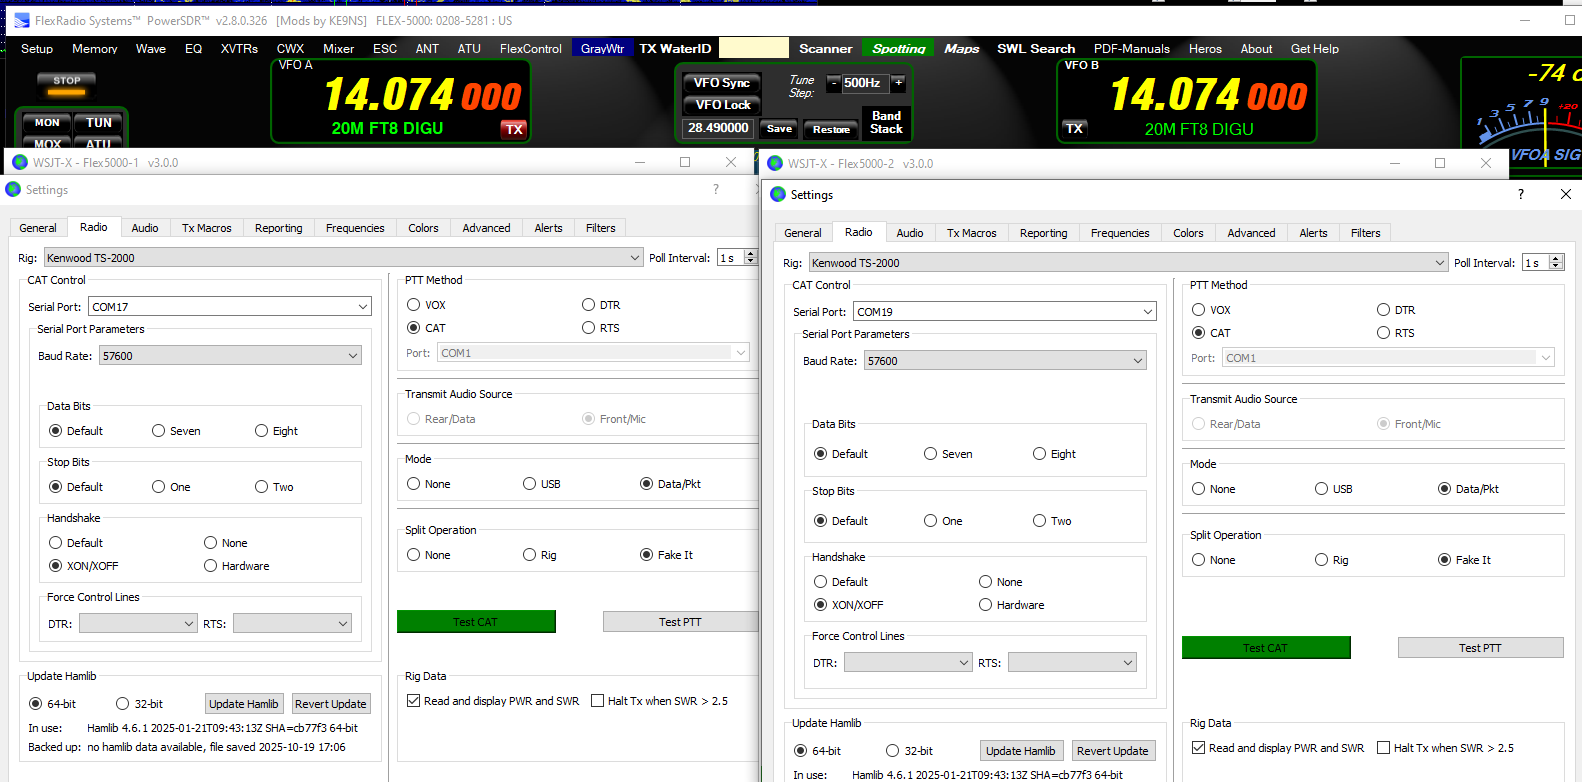Open the Rig dropdown in Flex5000-2

tap(1128, 263)
